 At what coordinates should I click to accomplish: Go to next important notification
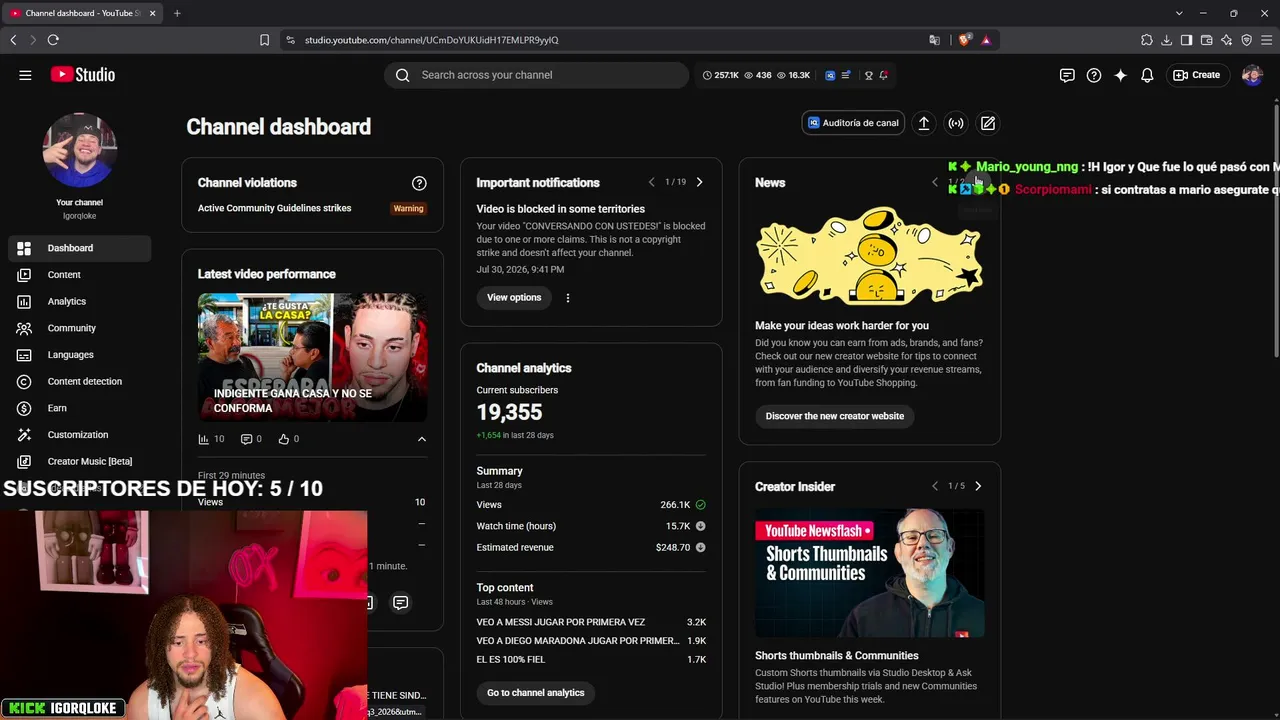[x=699, y=183]
